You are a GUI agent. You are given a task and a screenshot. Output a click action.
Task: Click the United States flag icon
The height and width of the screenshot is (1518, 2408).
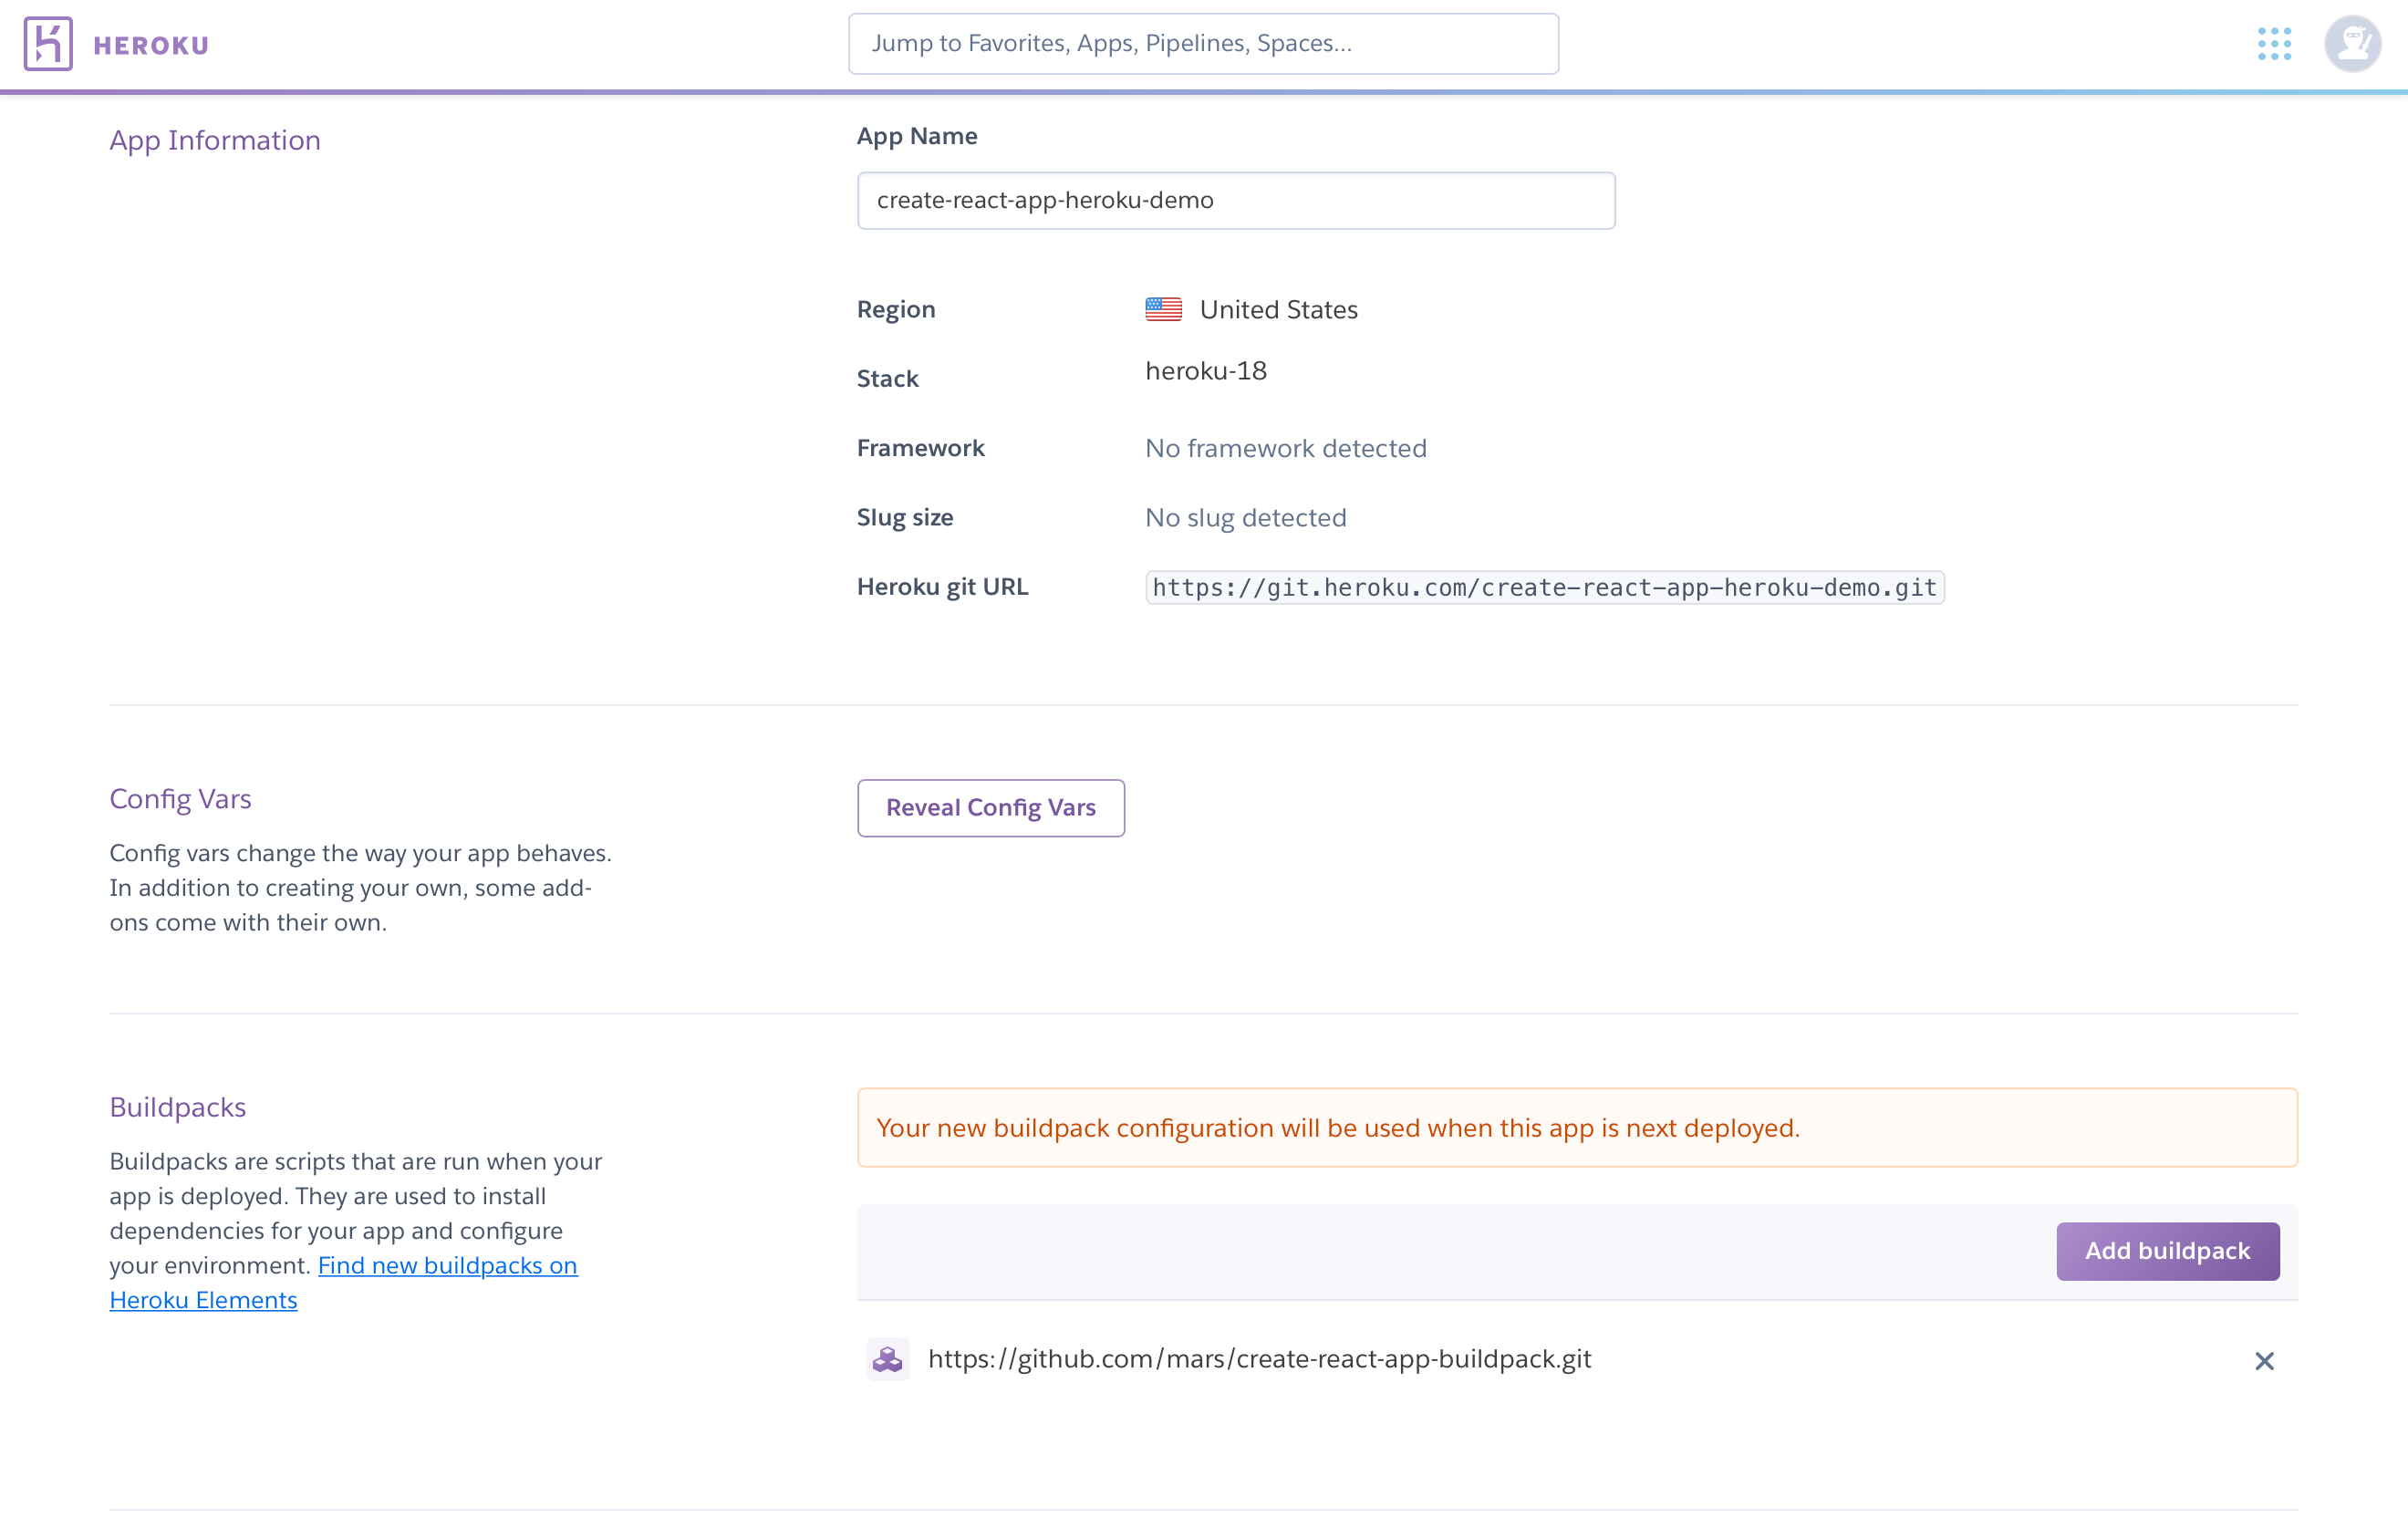1163,308
